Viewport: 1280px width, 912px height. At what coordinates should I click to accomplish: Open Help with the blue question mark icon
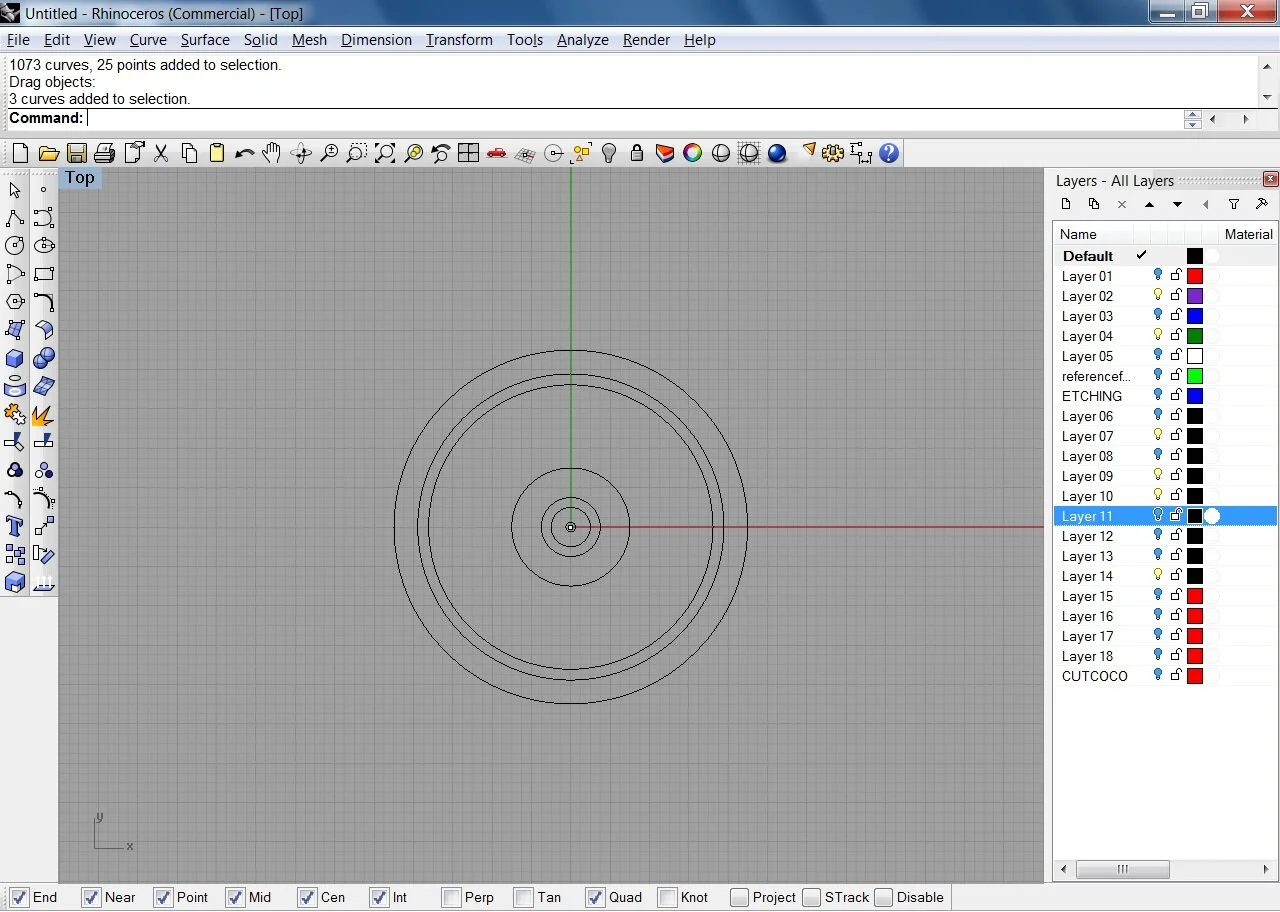pos(889,153)
